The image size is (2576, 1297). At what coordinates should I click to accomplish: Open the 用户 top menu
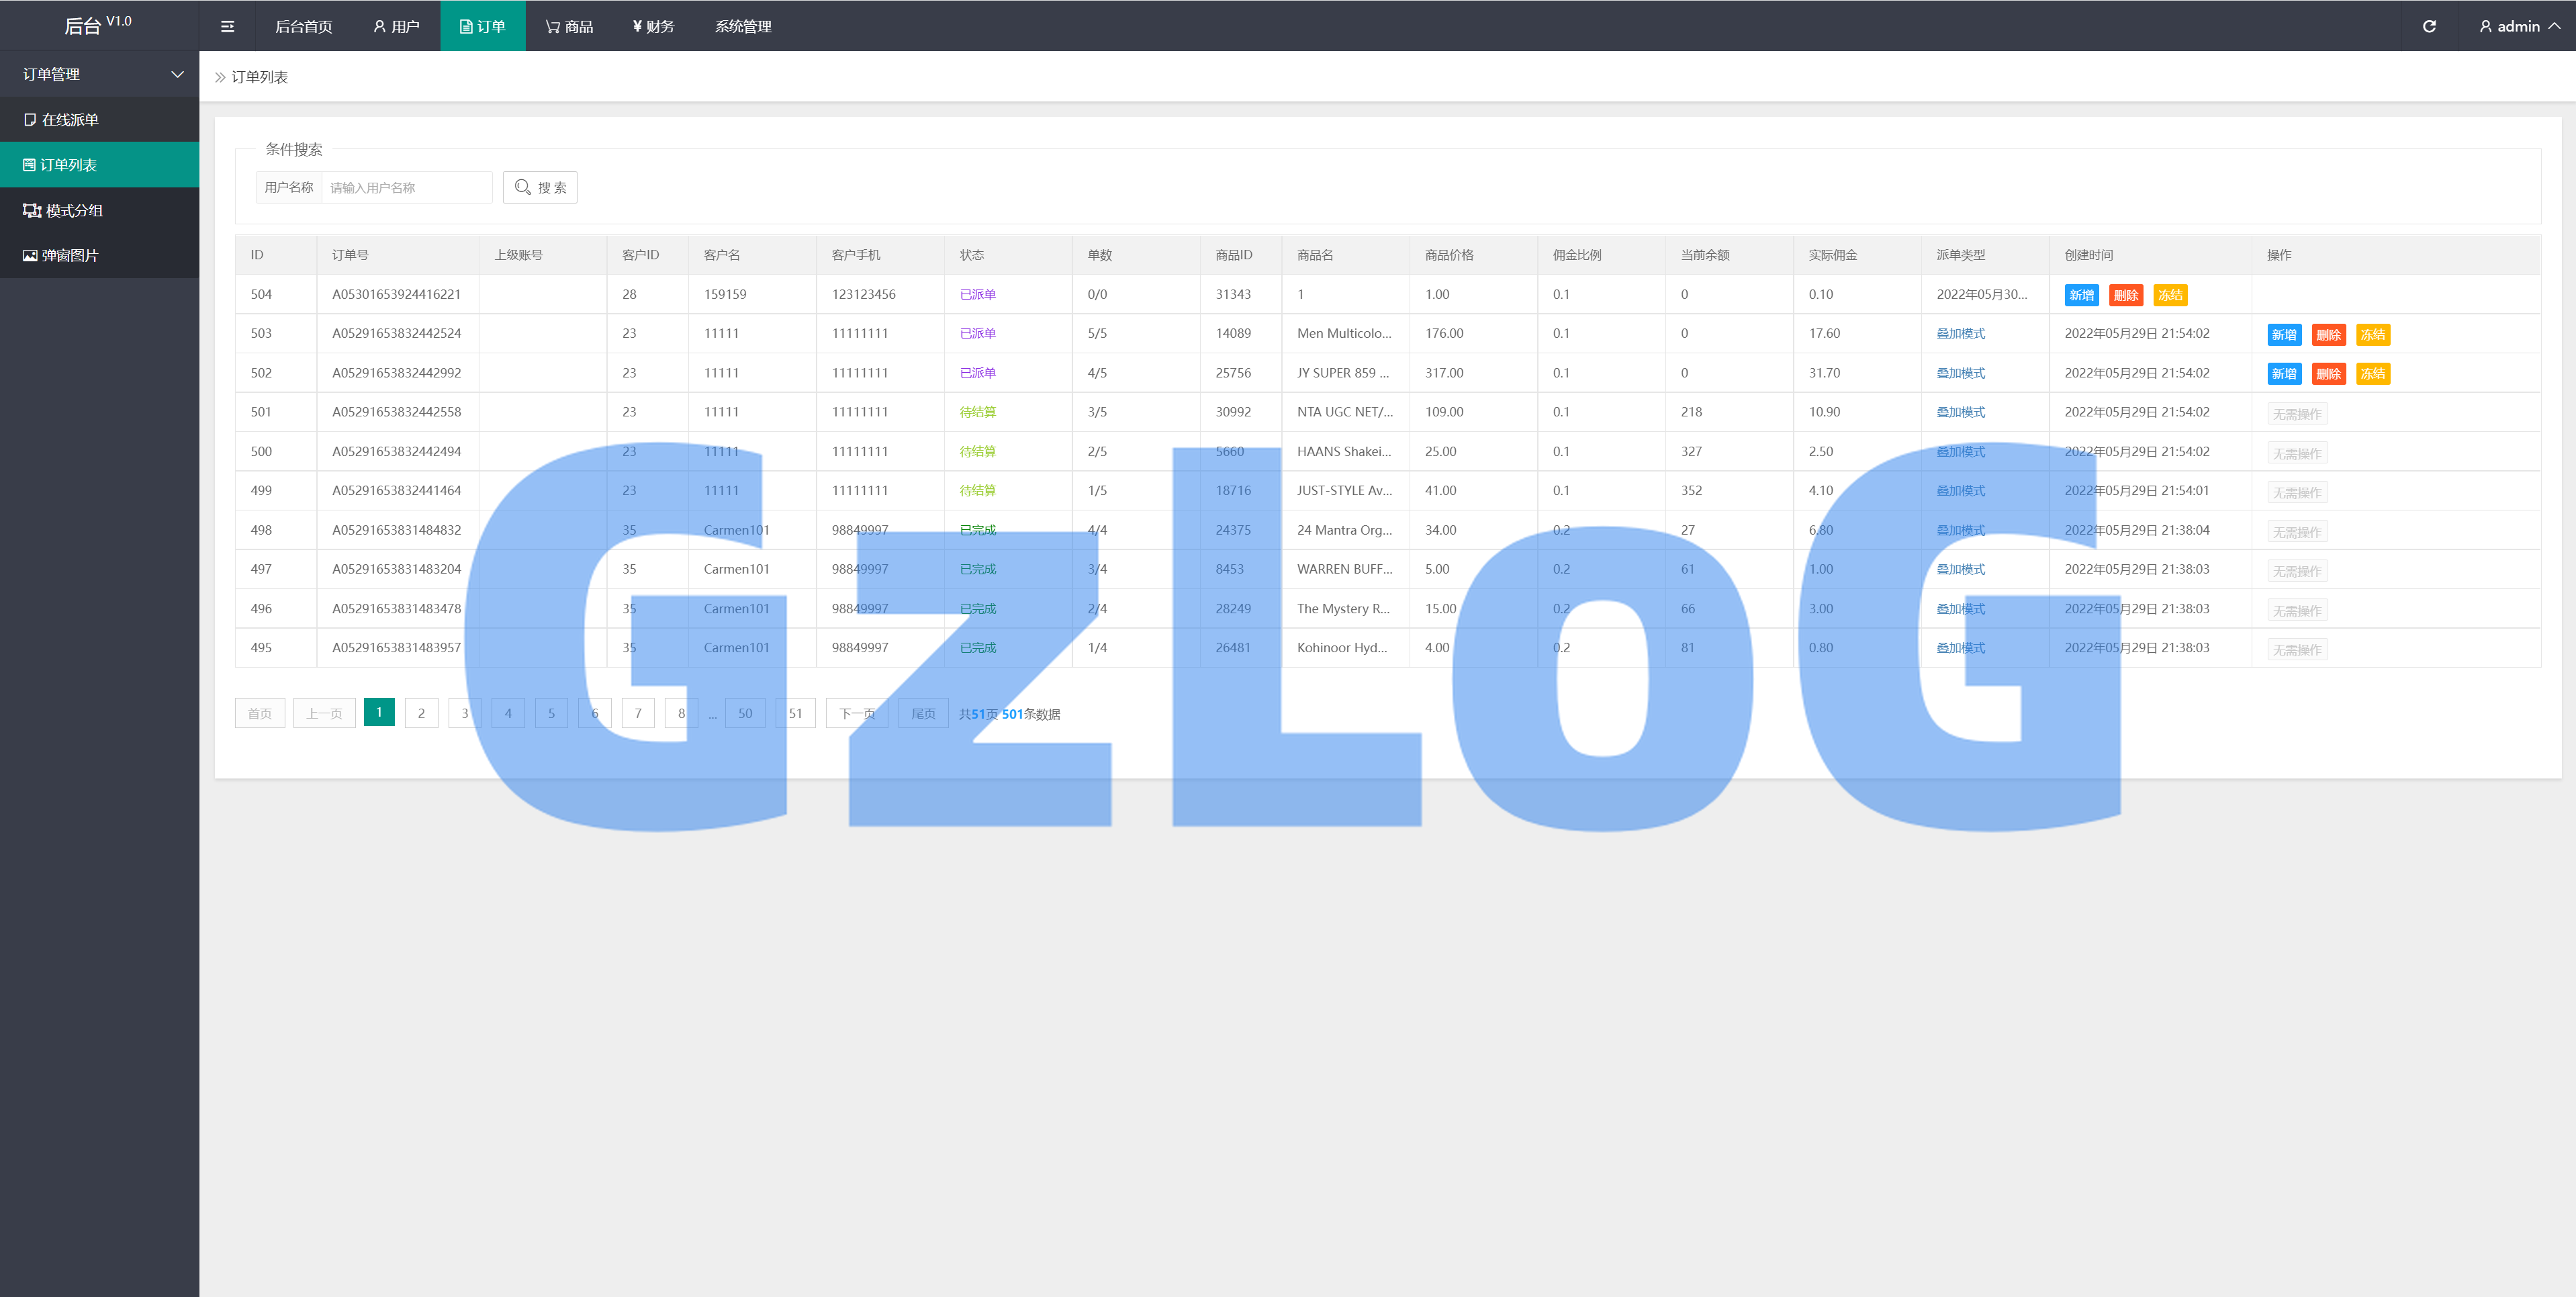point(396,26)
